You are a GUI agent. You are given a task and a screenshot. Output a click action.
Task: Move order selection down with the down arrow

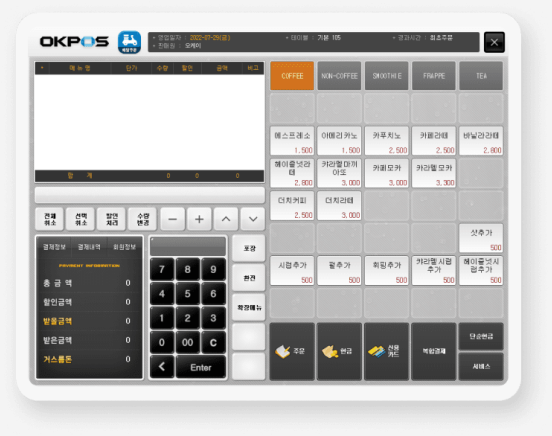253,219
